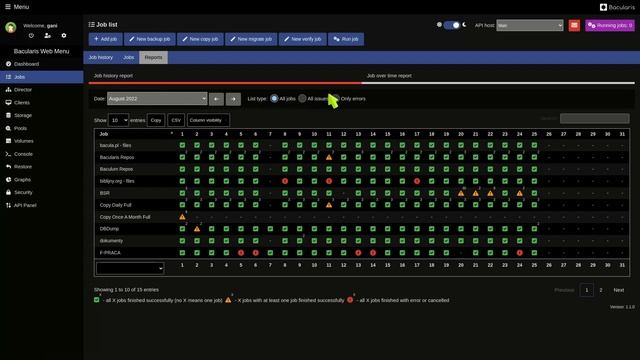Sort by the Job column header
The height and width of the screenshot is (360, 640).
coord(135,134)
